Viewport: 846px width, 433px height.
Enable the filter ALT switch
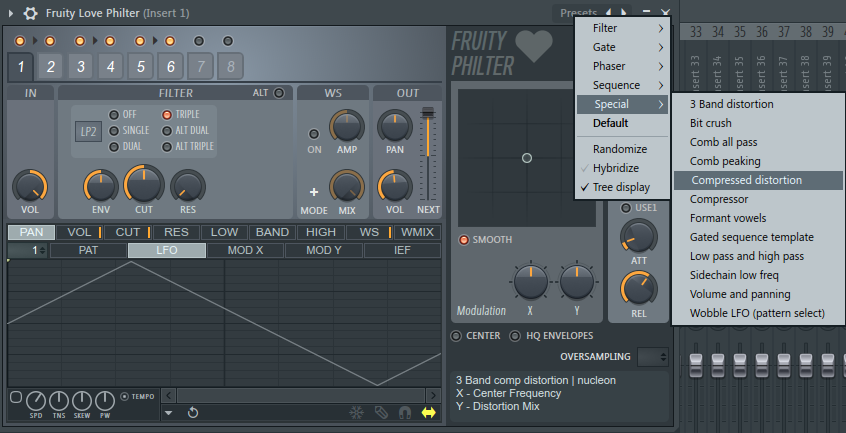coord(279,93)
